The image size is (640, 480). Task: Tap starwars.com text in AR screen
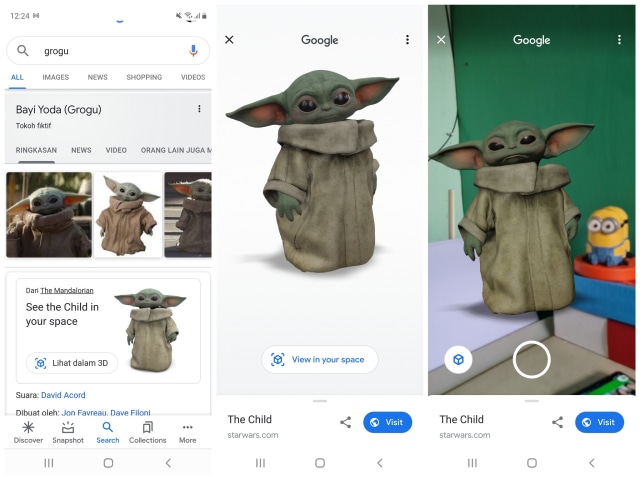[464, 435]
